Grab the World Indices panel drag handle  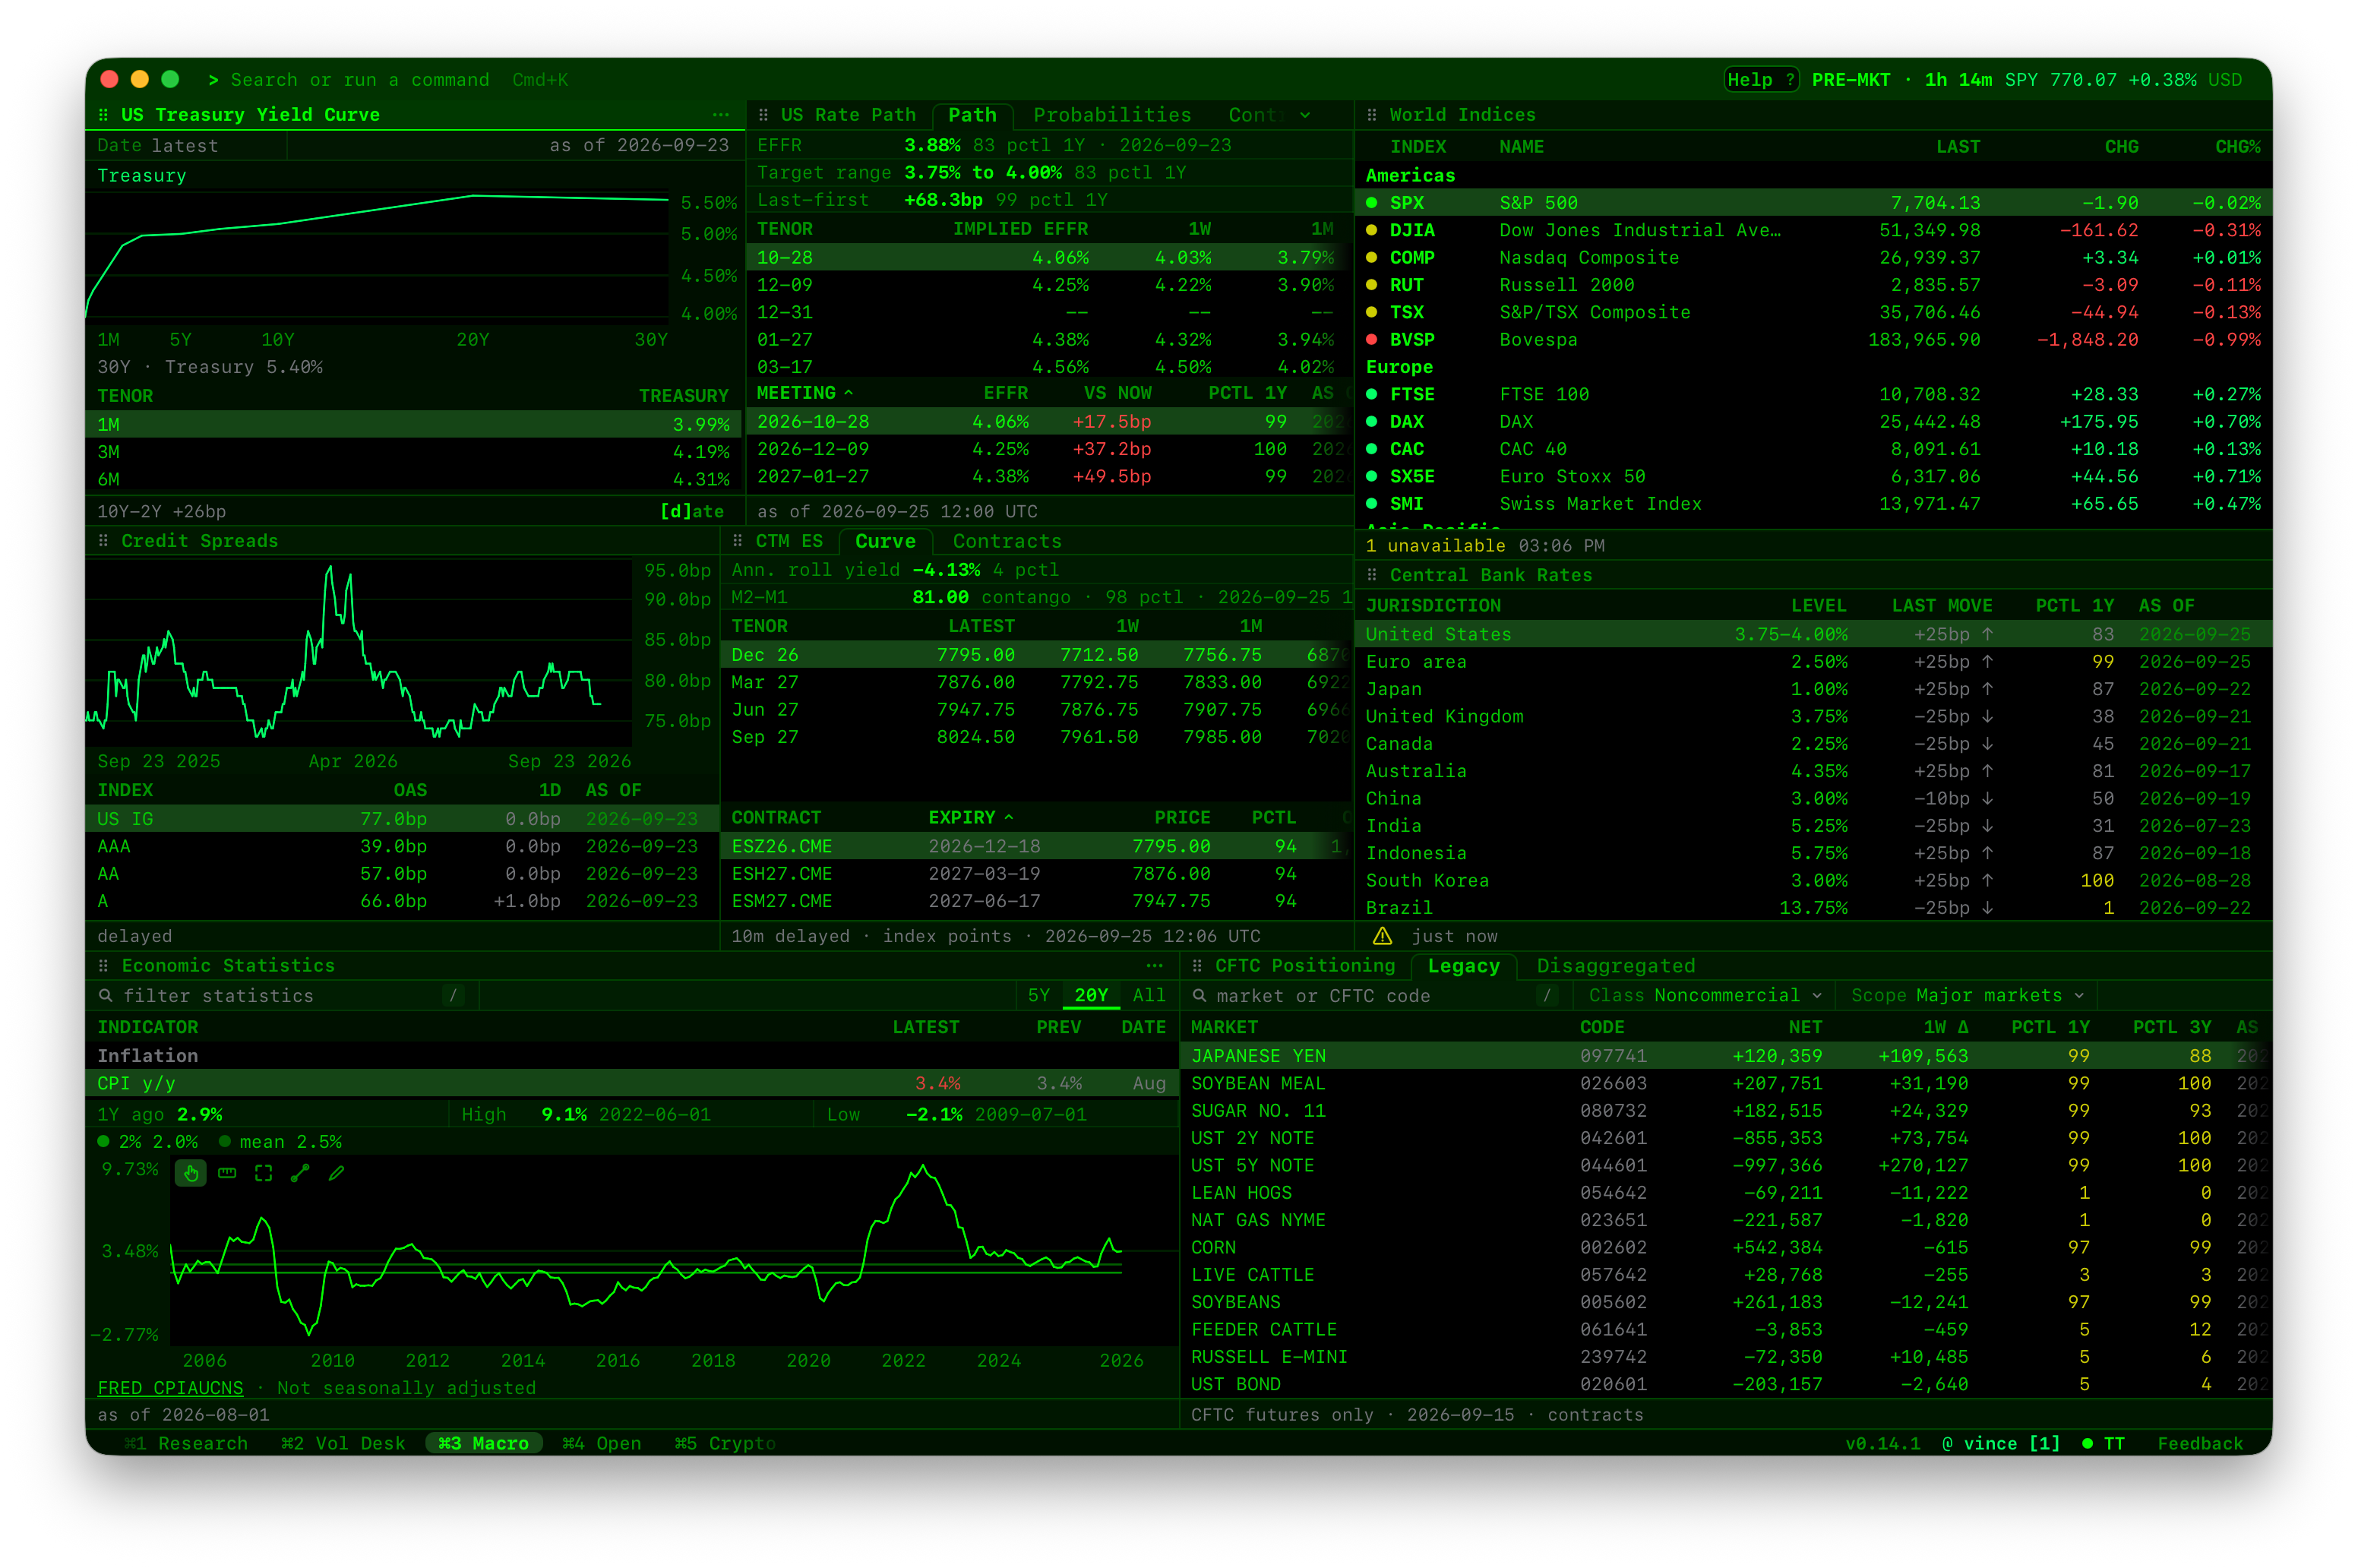(x=1372, y=115)
